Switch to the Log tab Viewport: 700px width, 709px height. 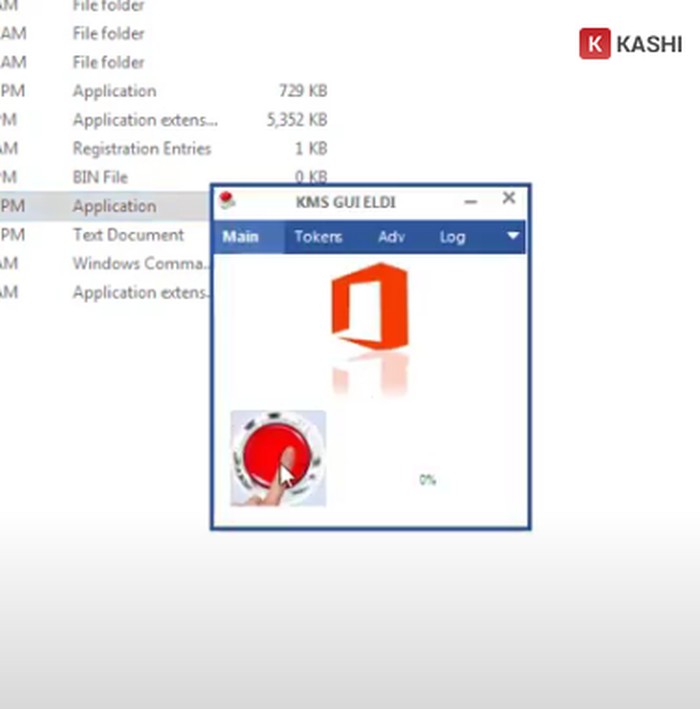[x=452, y=237]
